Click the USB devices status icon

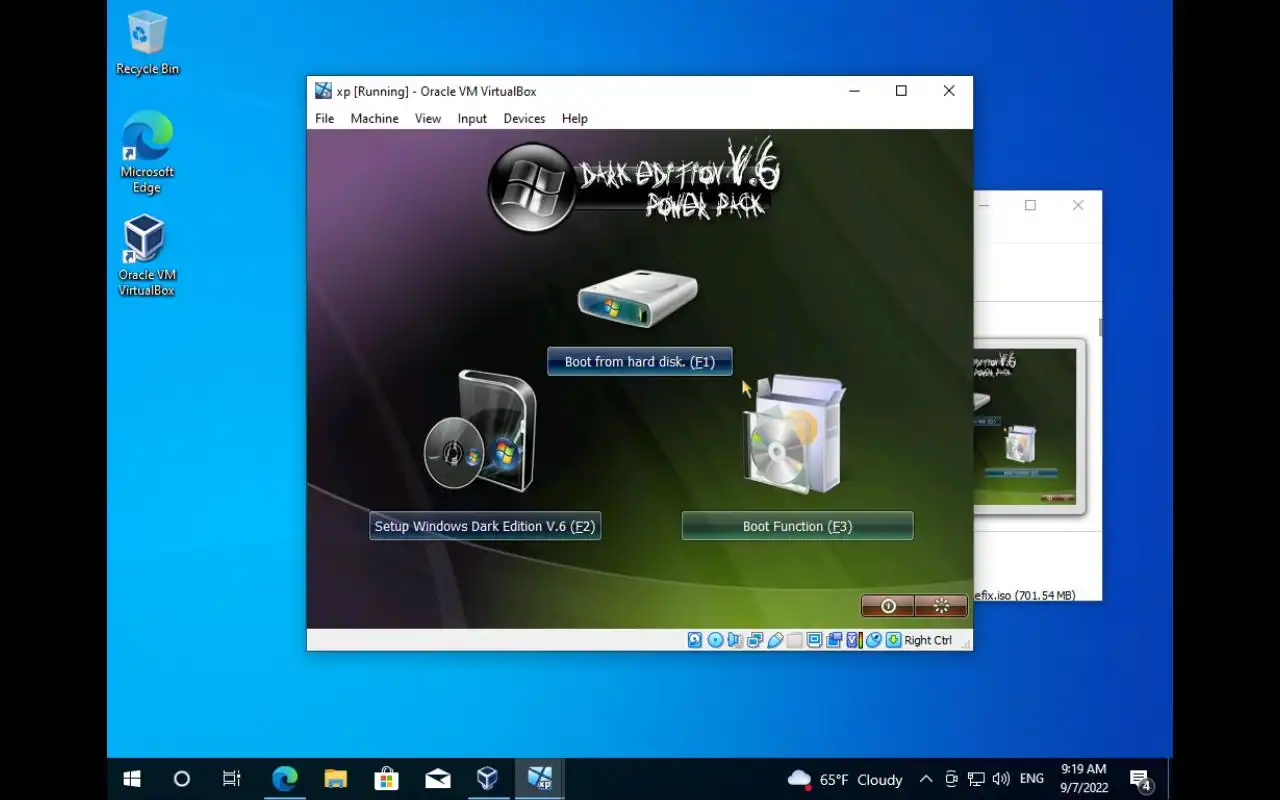[x=775, y=640]
